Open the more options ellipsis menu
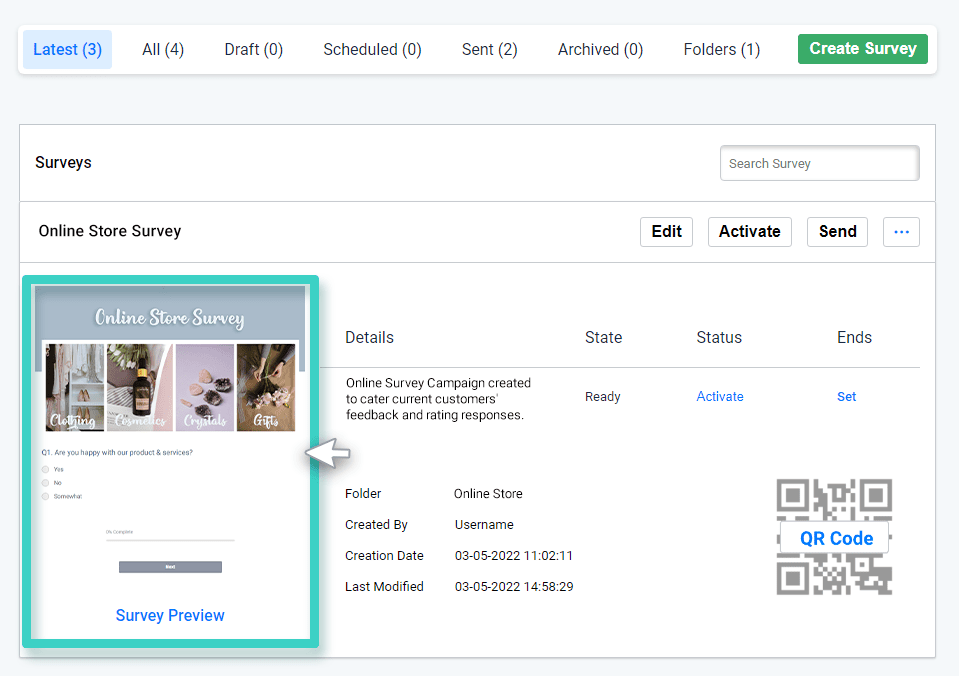Screen dimensions: 959x676 pos(900,231)
